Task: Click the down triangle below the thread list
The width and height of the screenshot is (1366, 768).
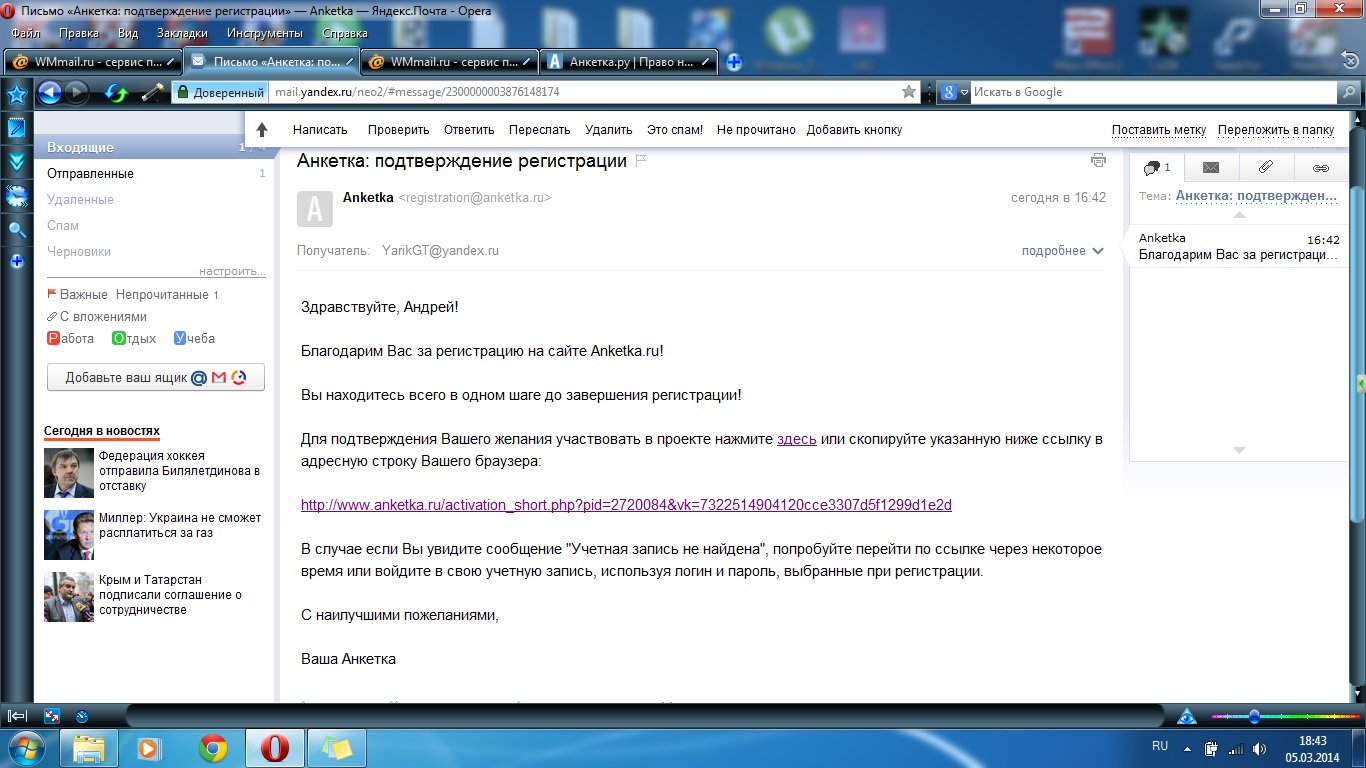Action: coord(1239,450)
